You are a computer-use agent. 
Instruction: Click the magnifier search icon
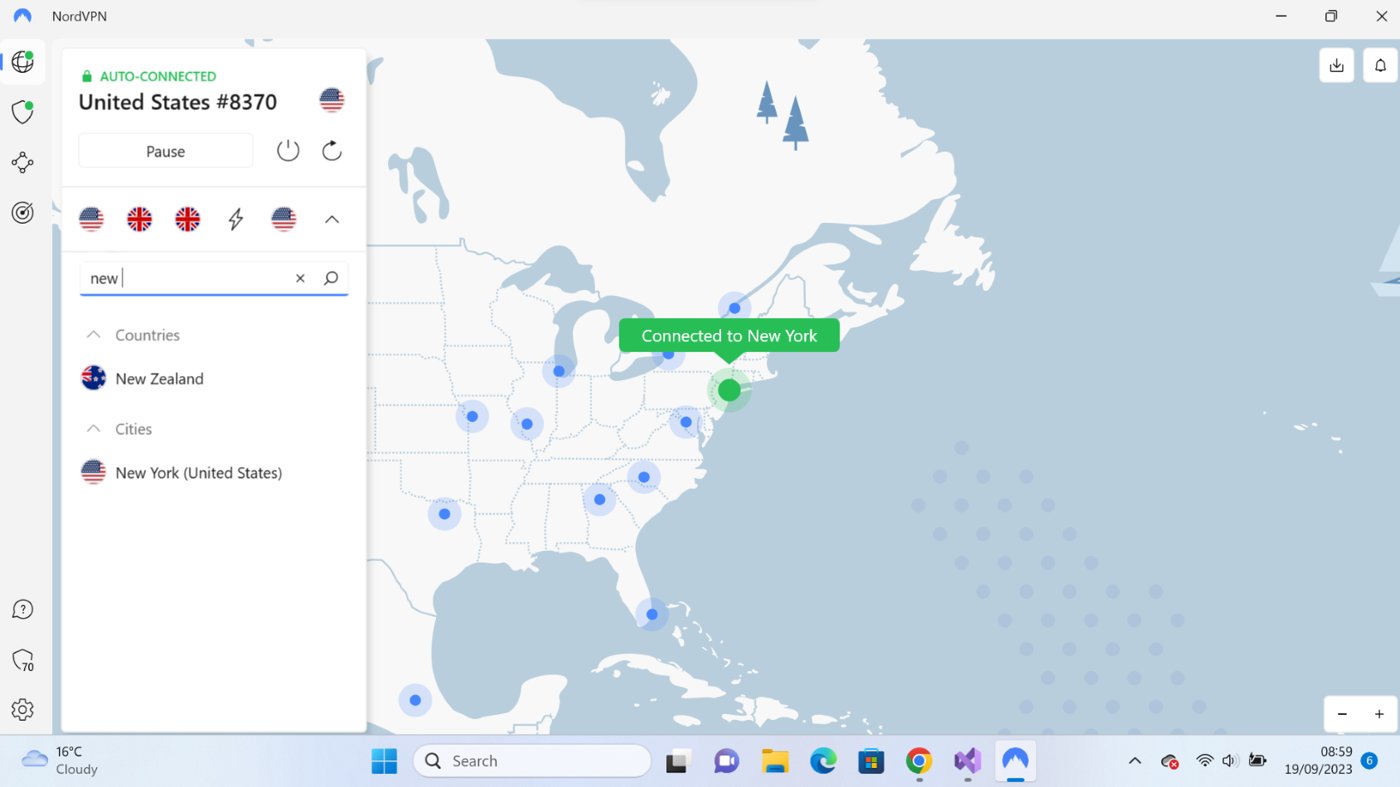[331, 279]
